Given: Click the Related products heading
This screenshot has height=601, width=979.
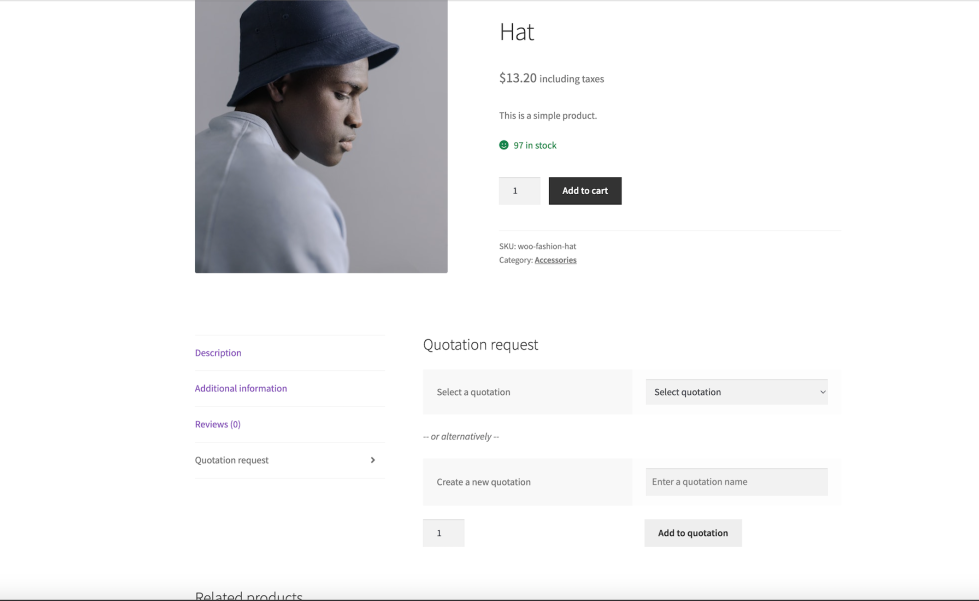Looking at the screenshot, I should [249, 595].
